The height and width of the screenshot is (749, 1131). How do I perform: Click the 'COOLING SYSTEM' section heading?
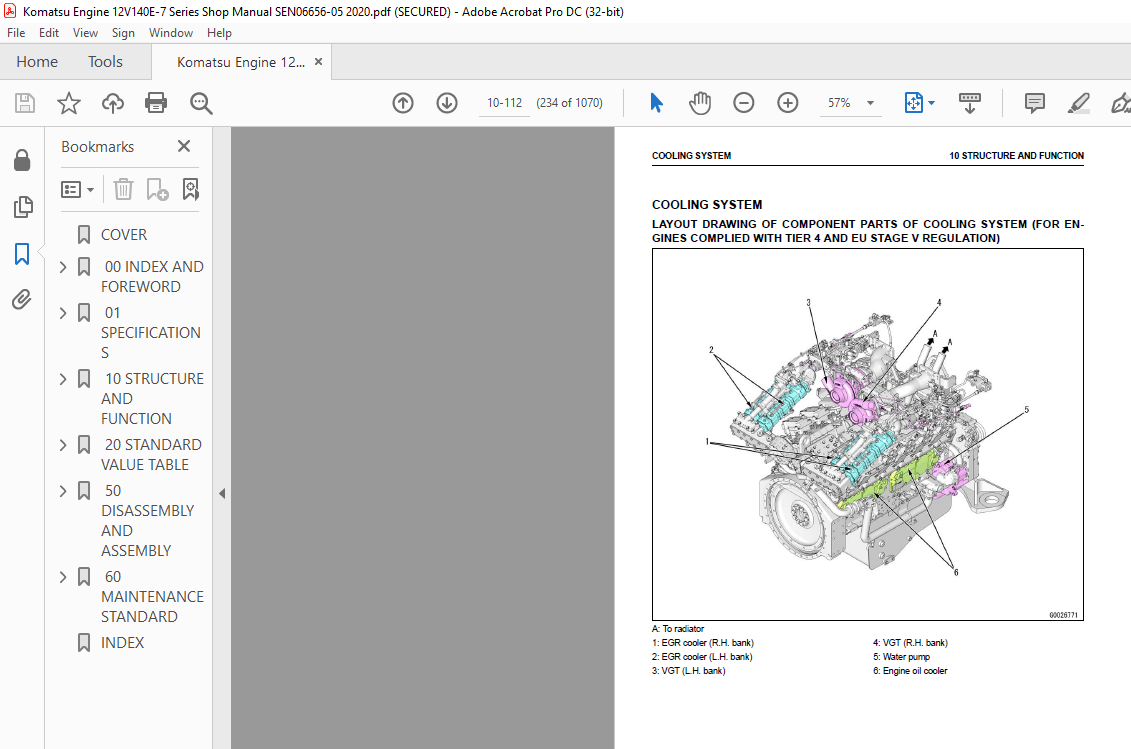[707, 205]
